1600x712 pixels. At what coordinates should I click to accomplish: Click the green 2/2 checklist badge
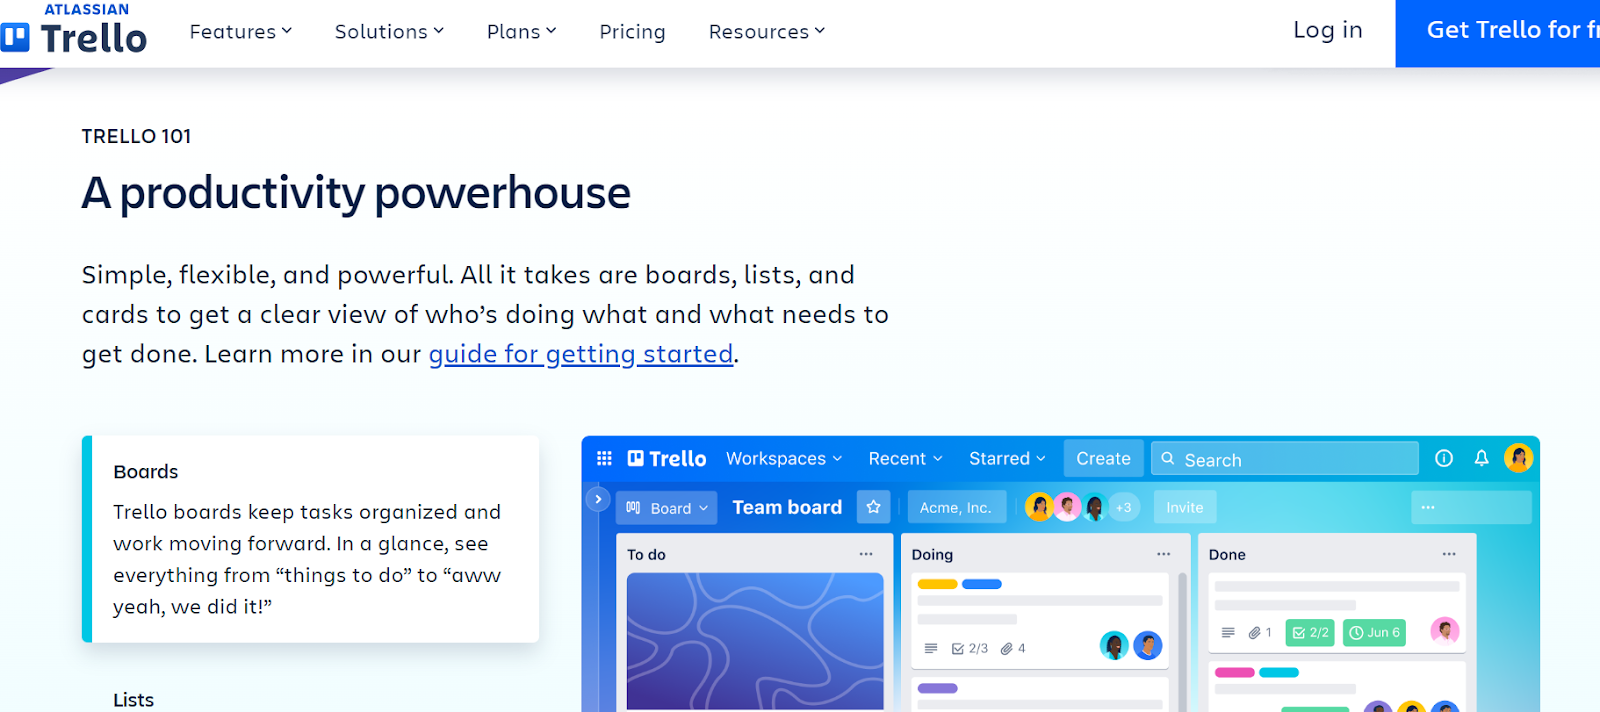1310,632
